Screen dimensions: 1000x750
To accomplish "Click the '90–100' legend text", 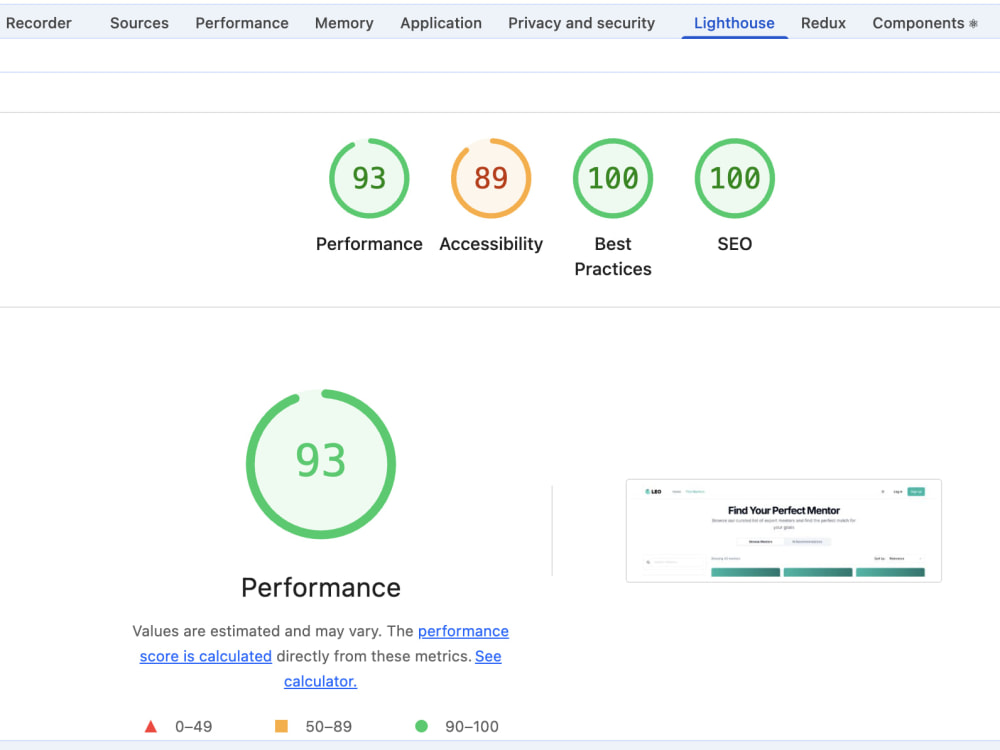I will 472,726.
